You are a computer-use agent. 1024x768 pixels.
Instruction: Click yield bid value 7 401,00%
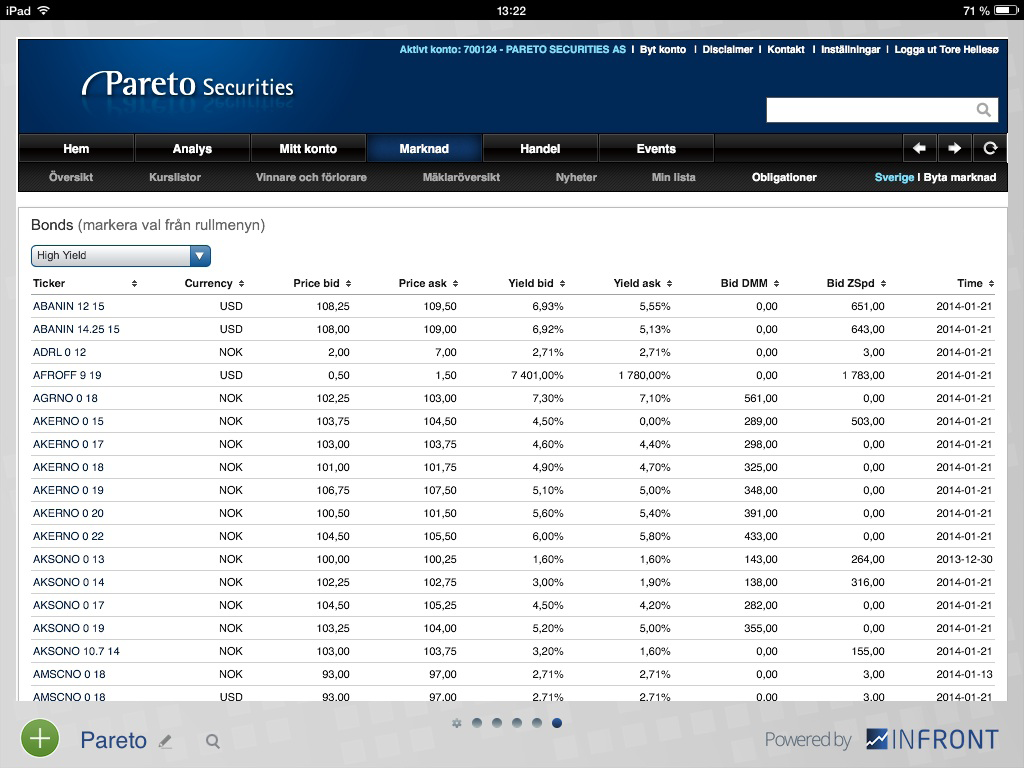pos(537,375)
